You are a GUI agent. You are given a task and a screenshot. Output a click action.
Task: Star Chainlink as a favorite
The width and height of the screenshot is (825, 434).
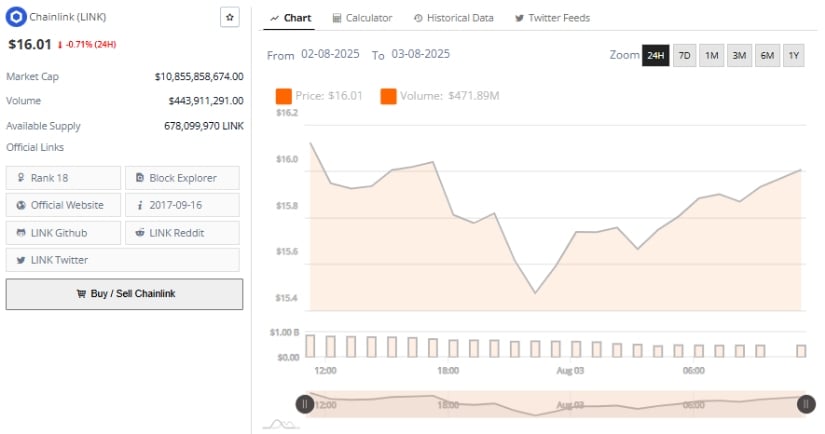click(229, 17)
